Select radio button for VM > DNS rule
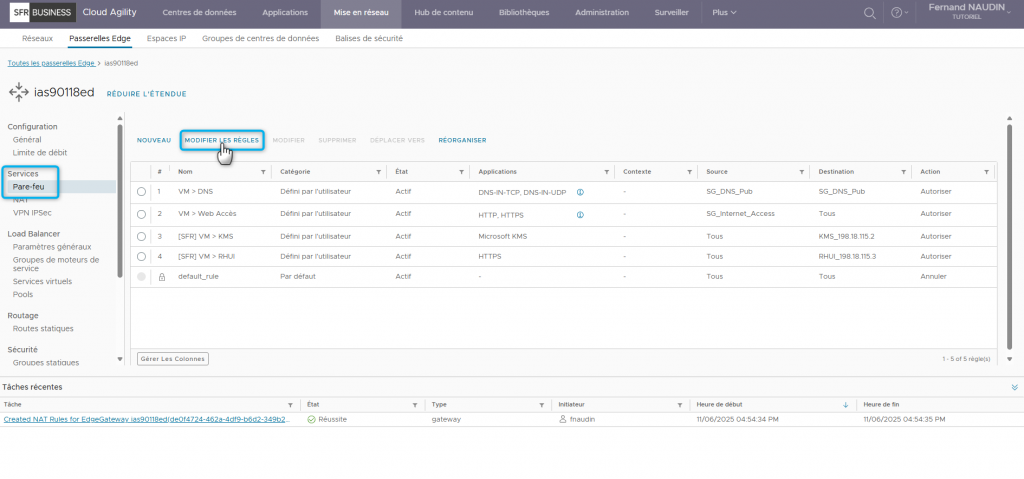Image resolution: width=1024 pixels, height=479 pixels. (141, 191)
